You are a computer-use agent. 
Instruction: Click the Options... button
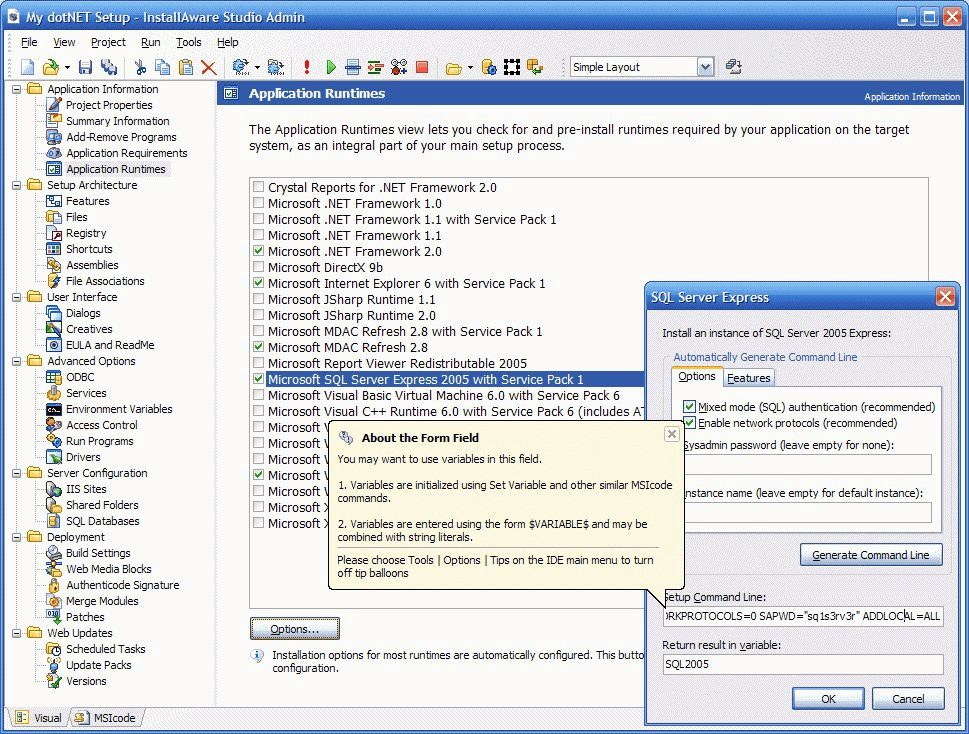(295, 629)
